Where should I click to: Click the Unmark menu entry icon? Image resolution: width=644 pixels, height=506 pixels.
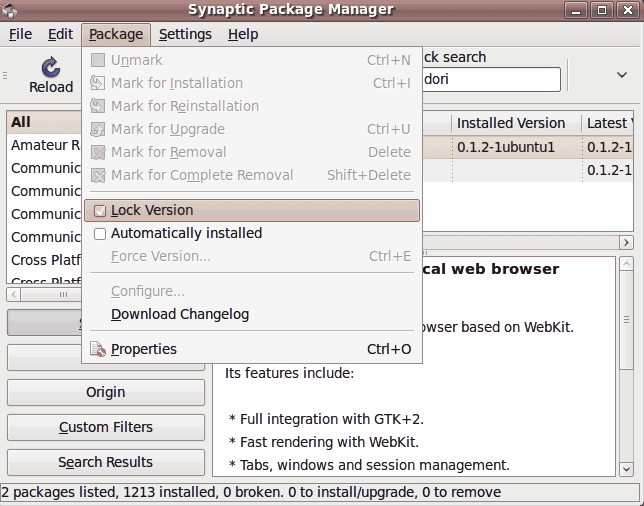98,60
